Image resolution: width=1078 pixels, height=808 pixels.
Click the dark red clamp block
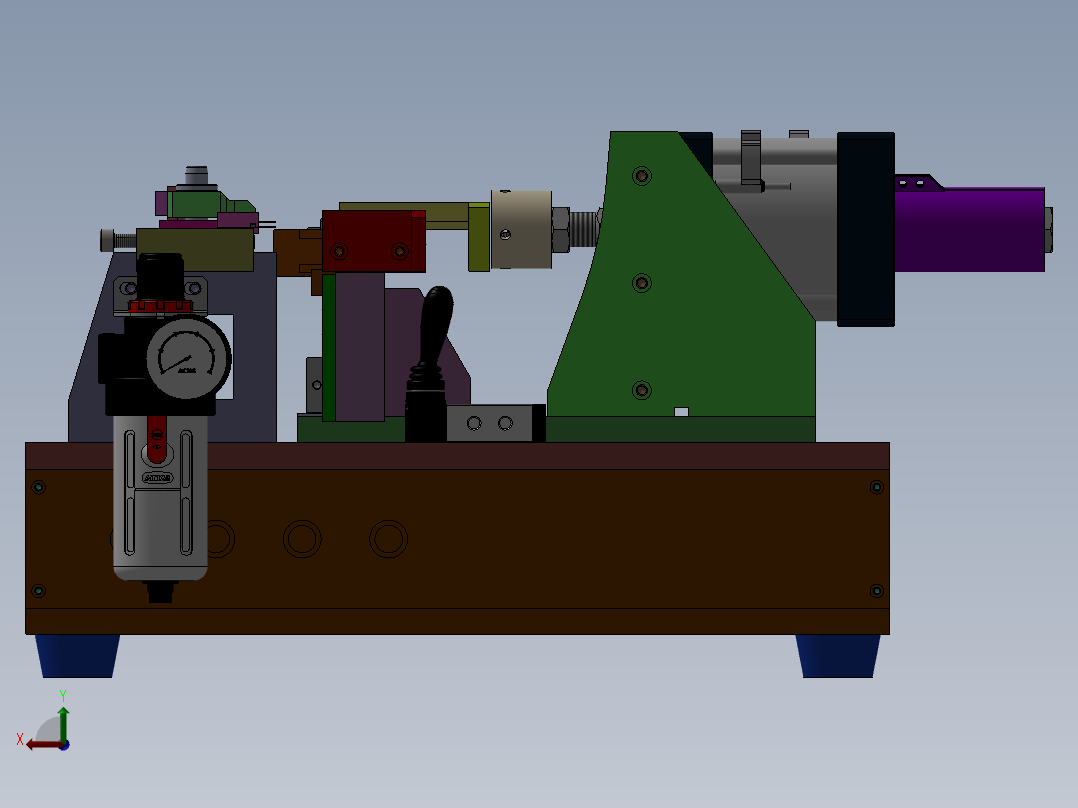click(x=373, y=241)
